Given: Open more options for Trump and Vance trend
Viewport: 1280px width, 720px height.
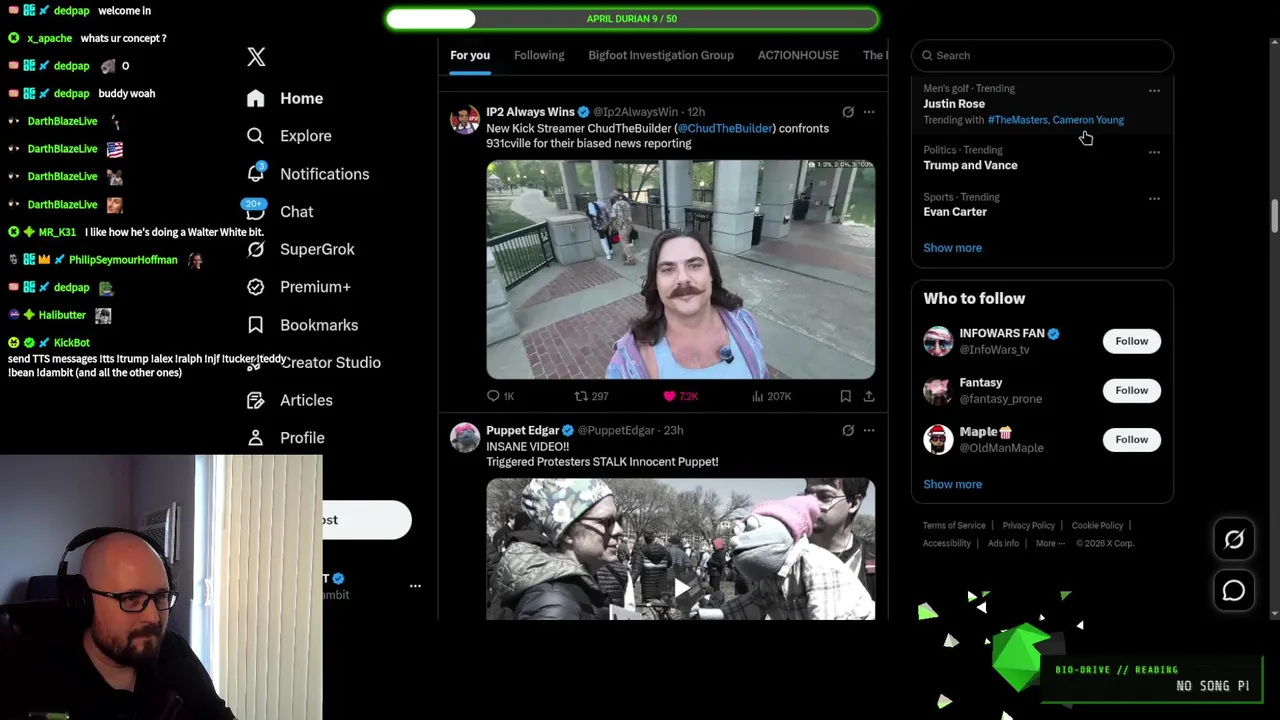Looking at the screenshot, I should coord(1154,153).
